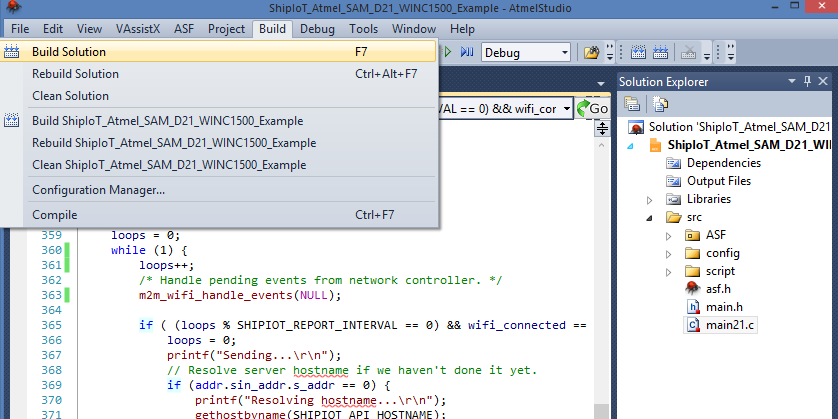Image resolution: width=838 pixels, height=419 pixels.
Task: Select Compile in the Build menu
Action: (218, 215)
